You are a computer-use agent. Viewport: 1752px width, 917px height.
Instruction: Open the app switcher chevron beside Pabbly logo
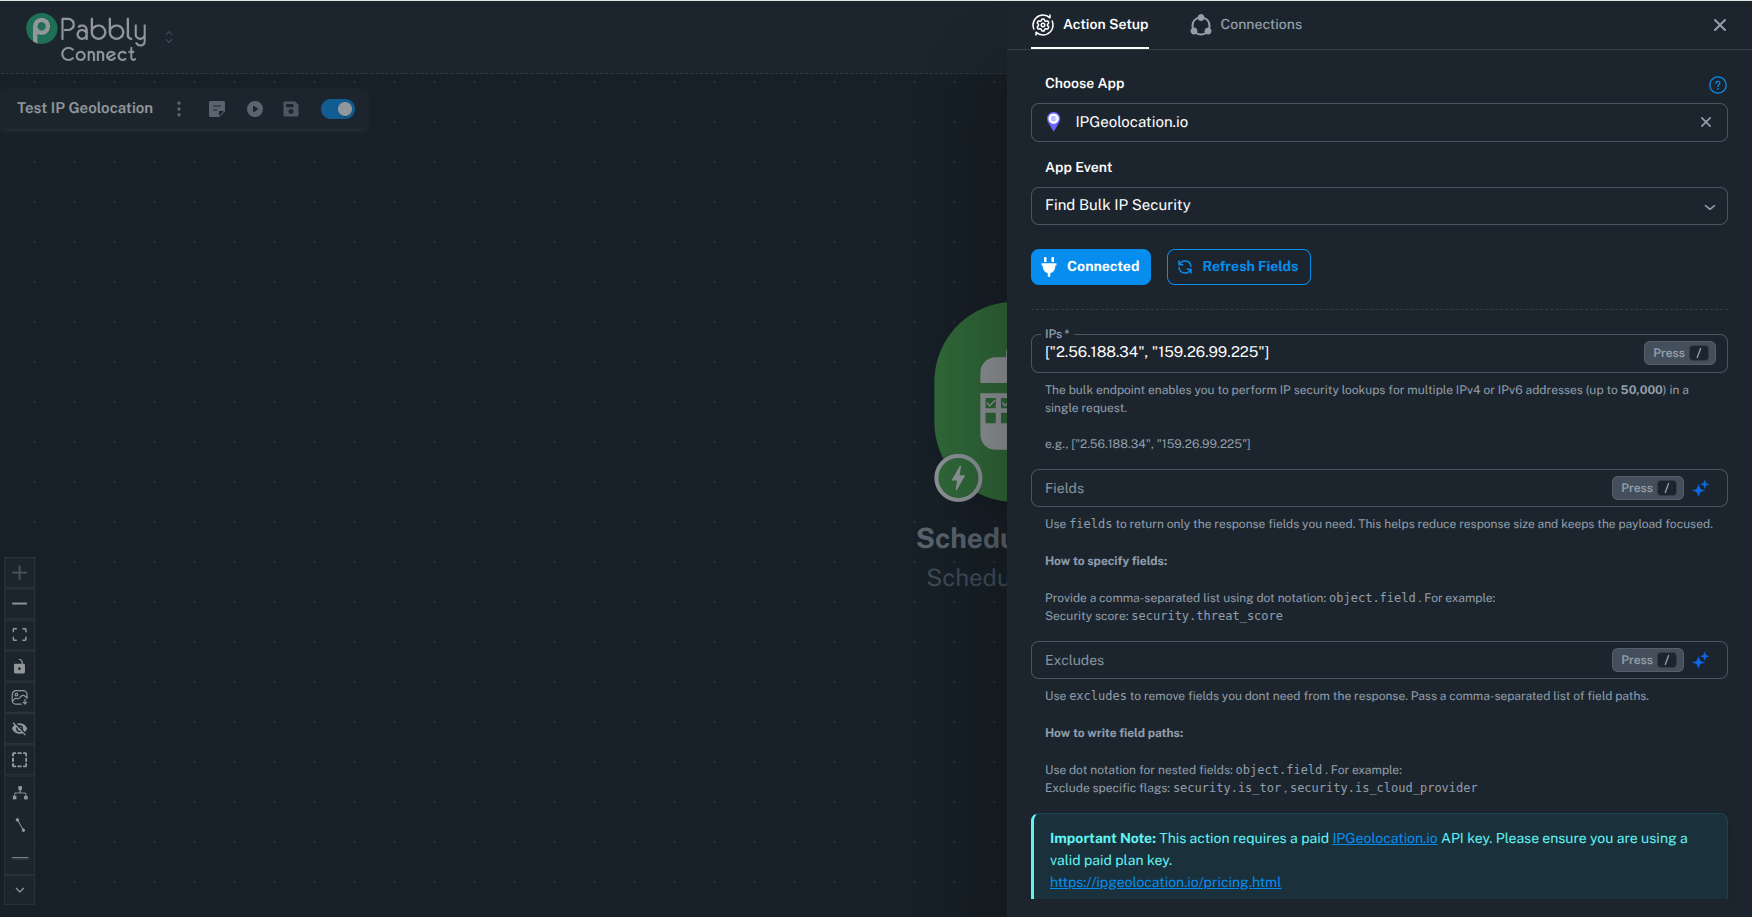click(169, 37)
